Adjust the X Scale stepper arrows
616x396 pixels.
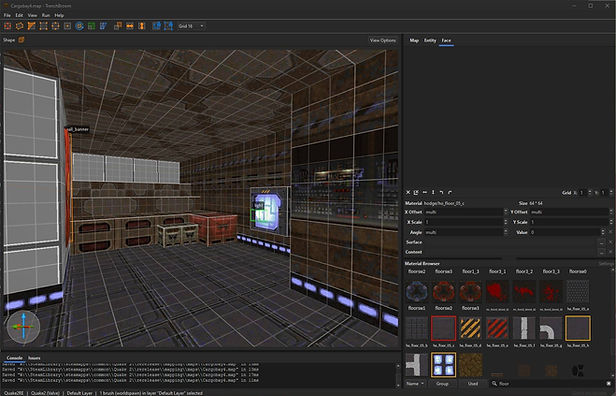point(506,222)
